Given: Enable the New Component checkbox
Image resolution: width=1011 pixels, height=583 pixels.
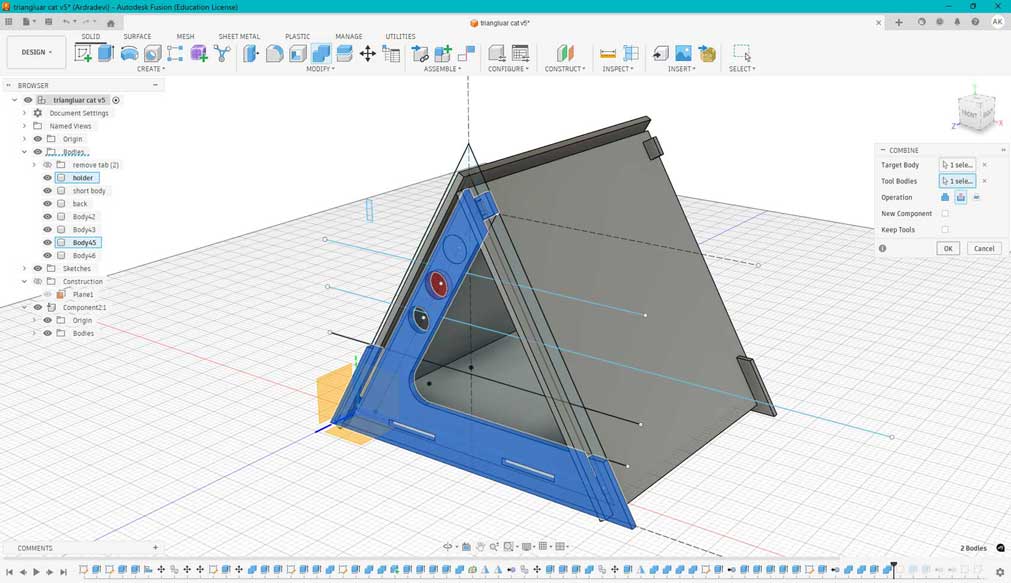Looking at the screenshot, I should click(945, 213).
